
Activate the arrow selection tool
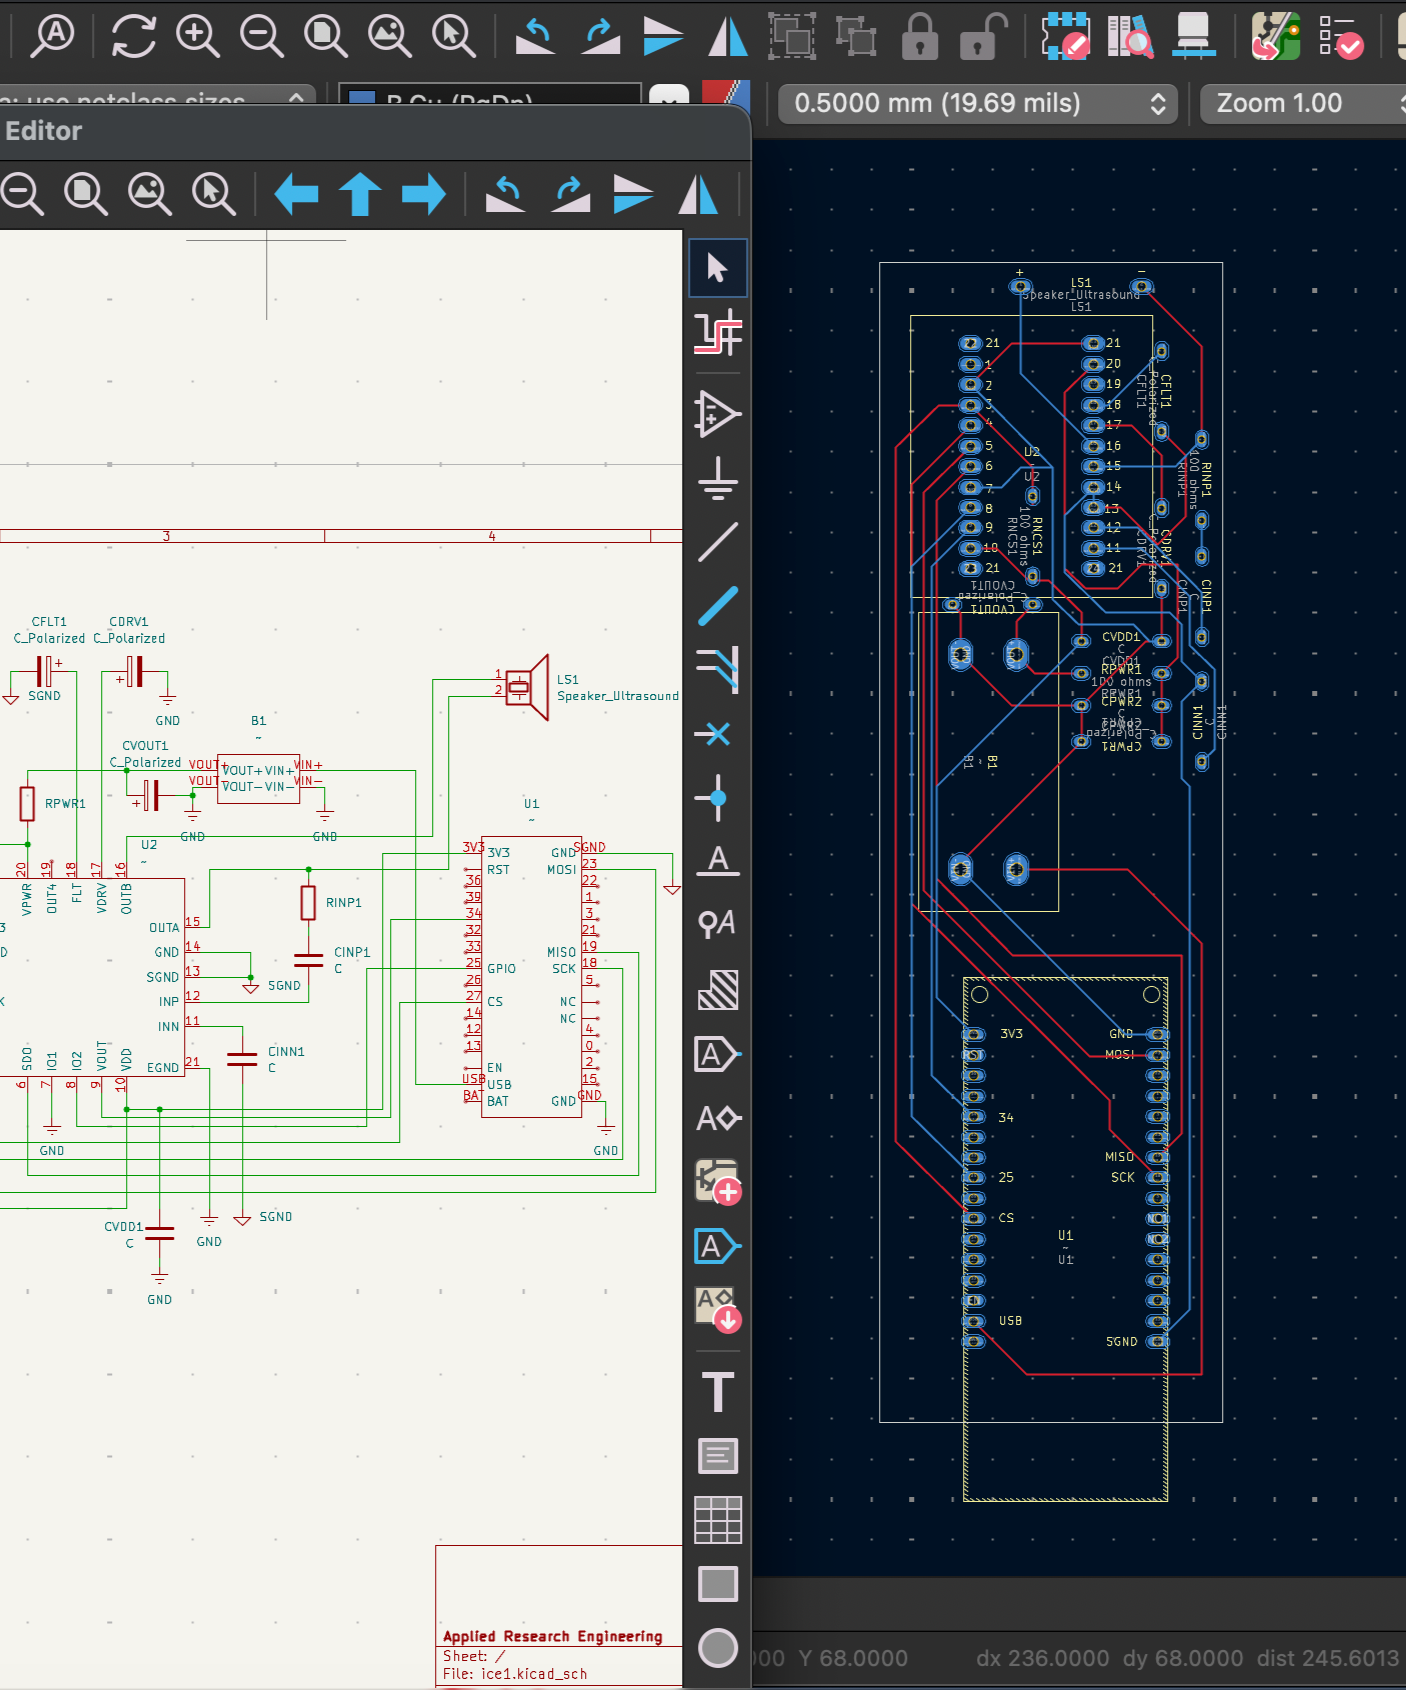tap(718, 268)
